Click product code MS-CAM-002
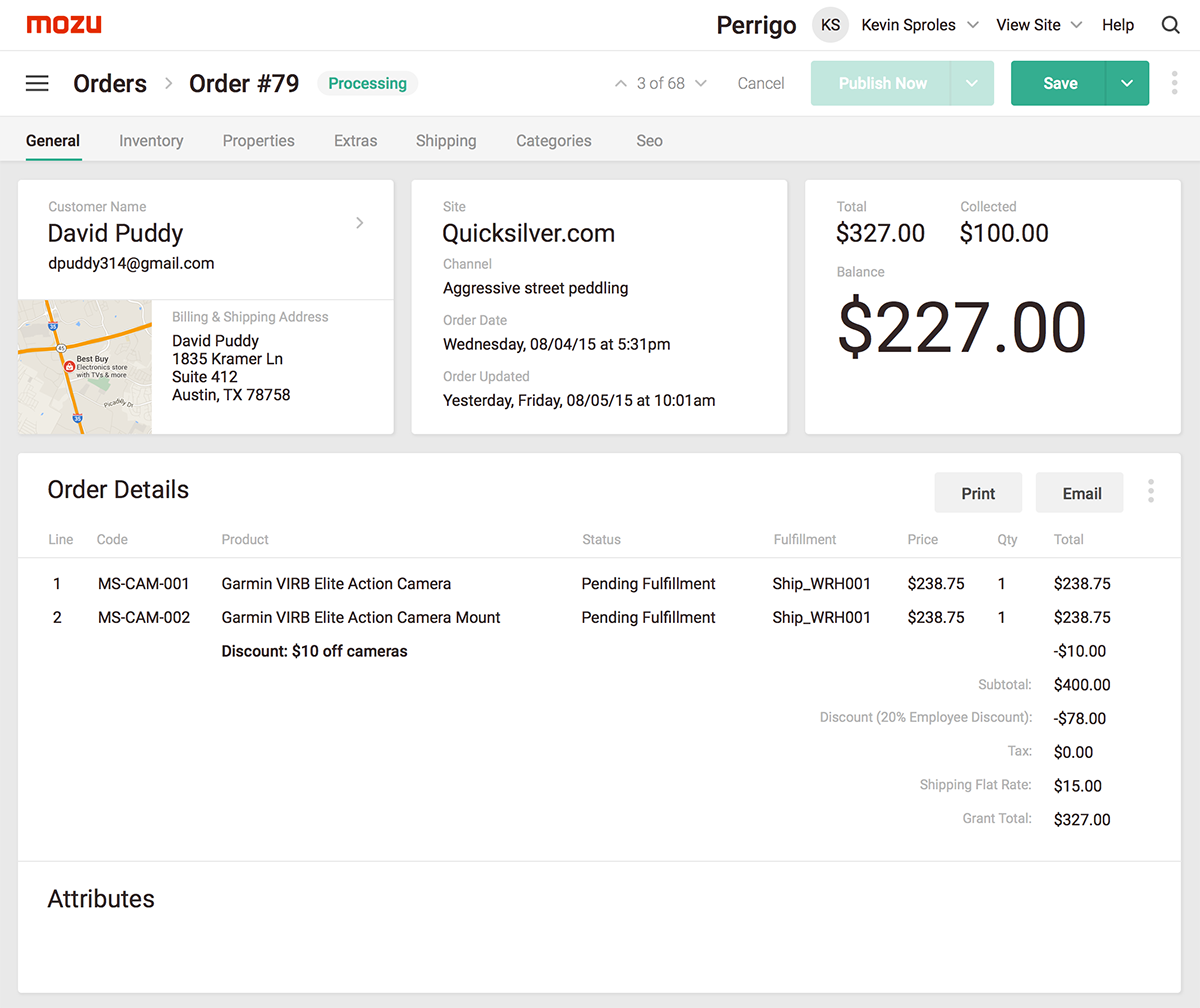 (144, 617)
